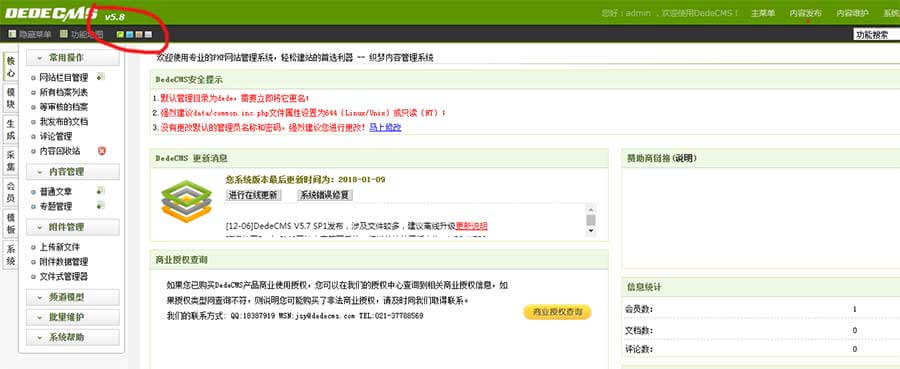
Task: Click the 进行在线更新 button
Action: click(254, 195)
